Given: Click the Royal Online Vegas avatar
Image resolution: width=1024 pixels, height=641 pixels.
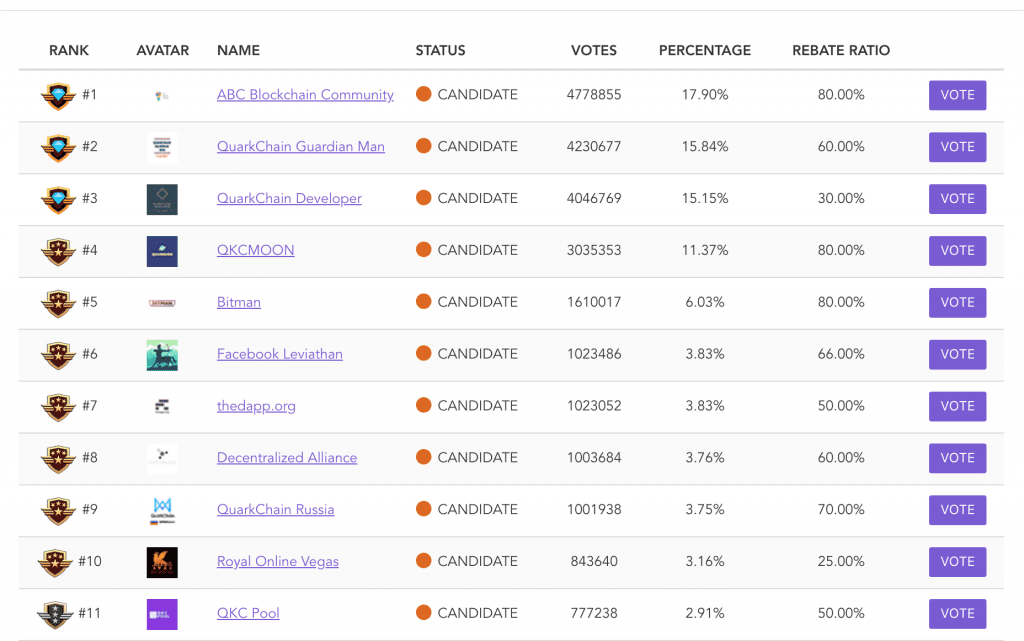Looking at the screenshot, I should point(162,562).
